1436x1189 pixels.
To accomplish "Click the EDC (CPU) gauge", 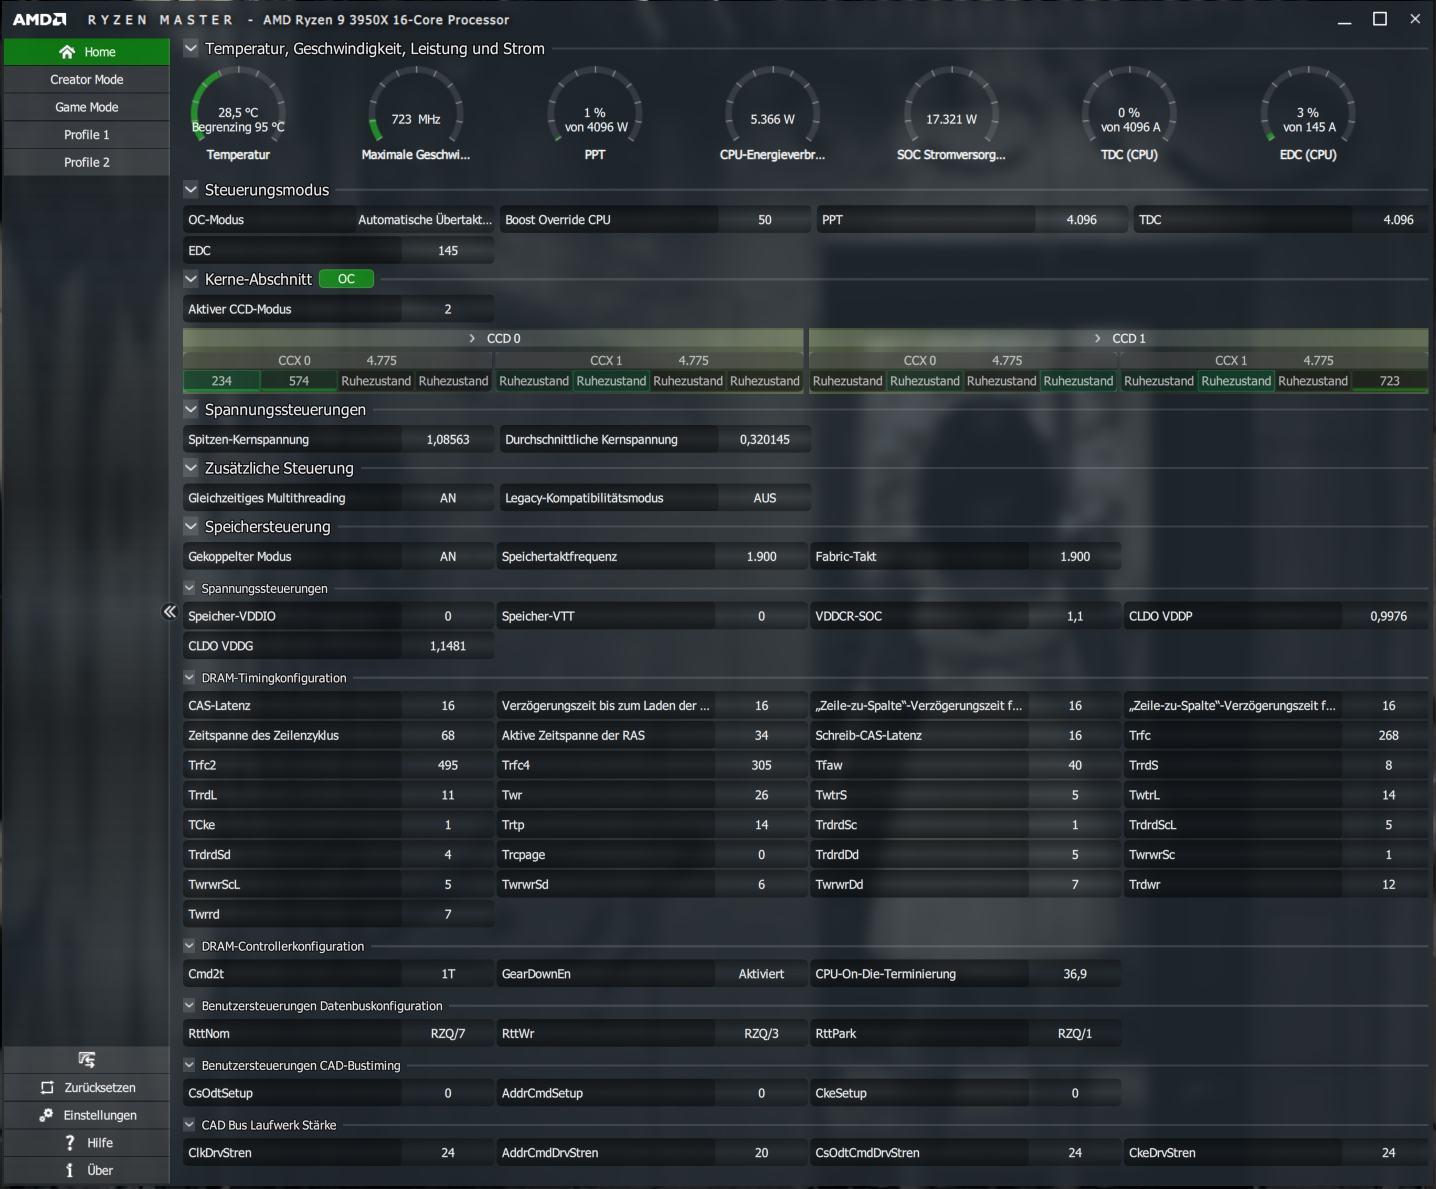I will point(1308,114).
